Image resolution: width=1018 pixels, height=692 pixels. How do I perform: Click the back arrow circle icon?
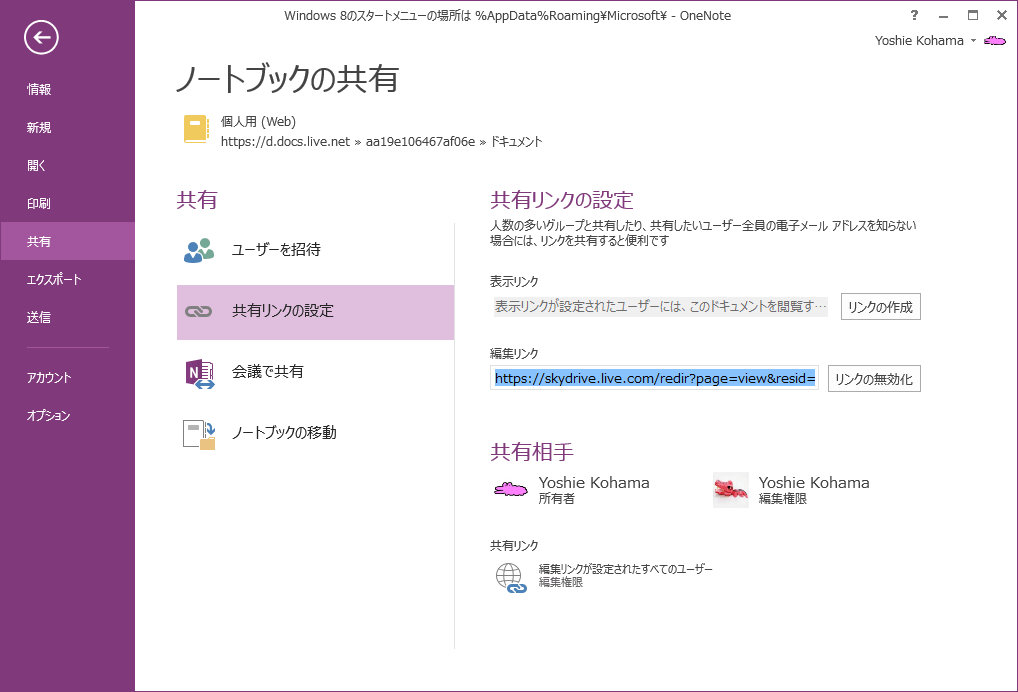(x=42, y=38)
